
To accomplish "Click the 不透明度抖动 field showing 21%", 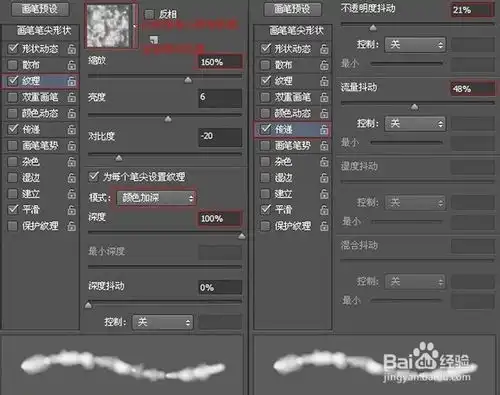I will (472, 10).
